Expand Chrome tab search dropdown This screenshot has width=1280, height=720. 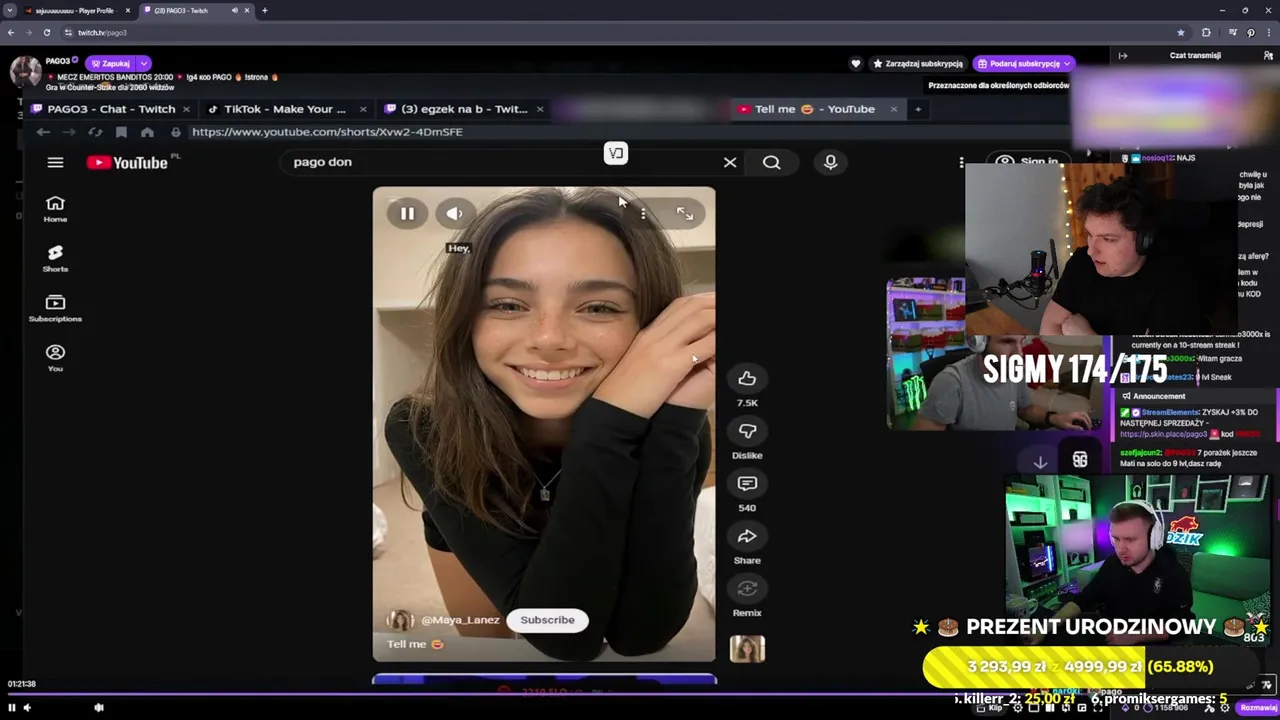point(9,10)
